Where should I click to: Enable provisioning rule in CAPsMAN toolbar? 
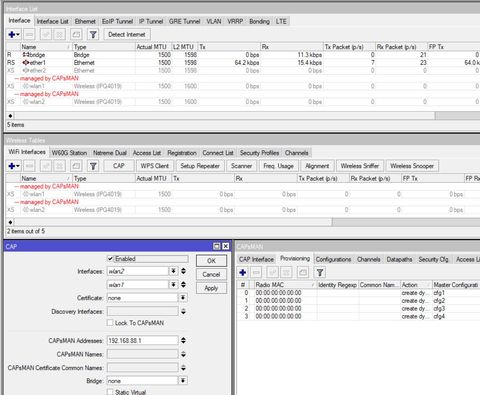pos(272,272)
